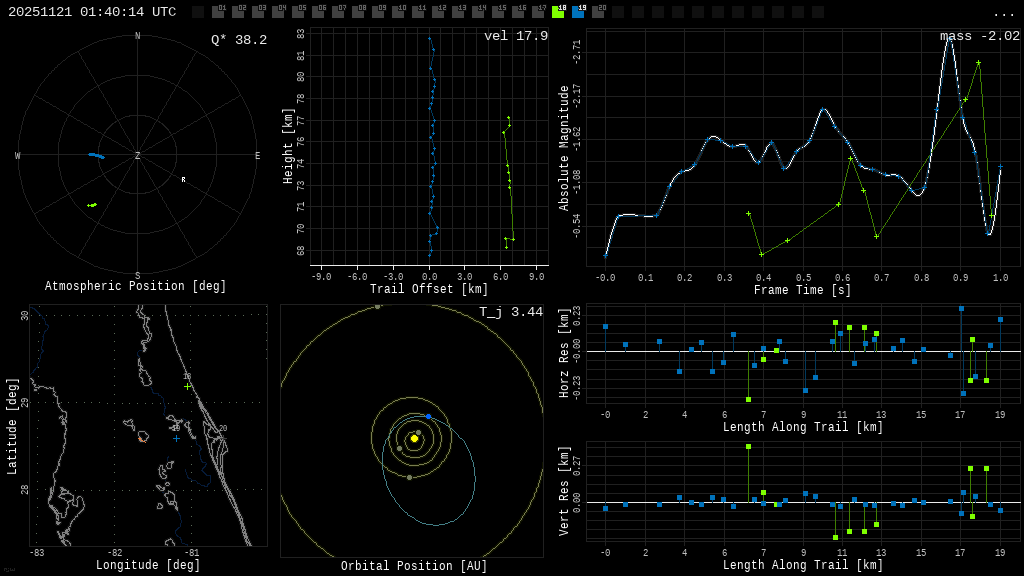
Task: Select the camera 05 square
Action: [x=298, y=13]
